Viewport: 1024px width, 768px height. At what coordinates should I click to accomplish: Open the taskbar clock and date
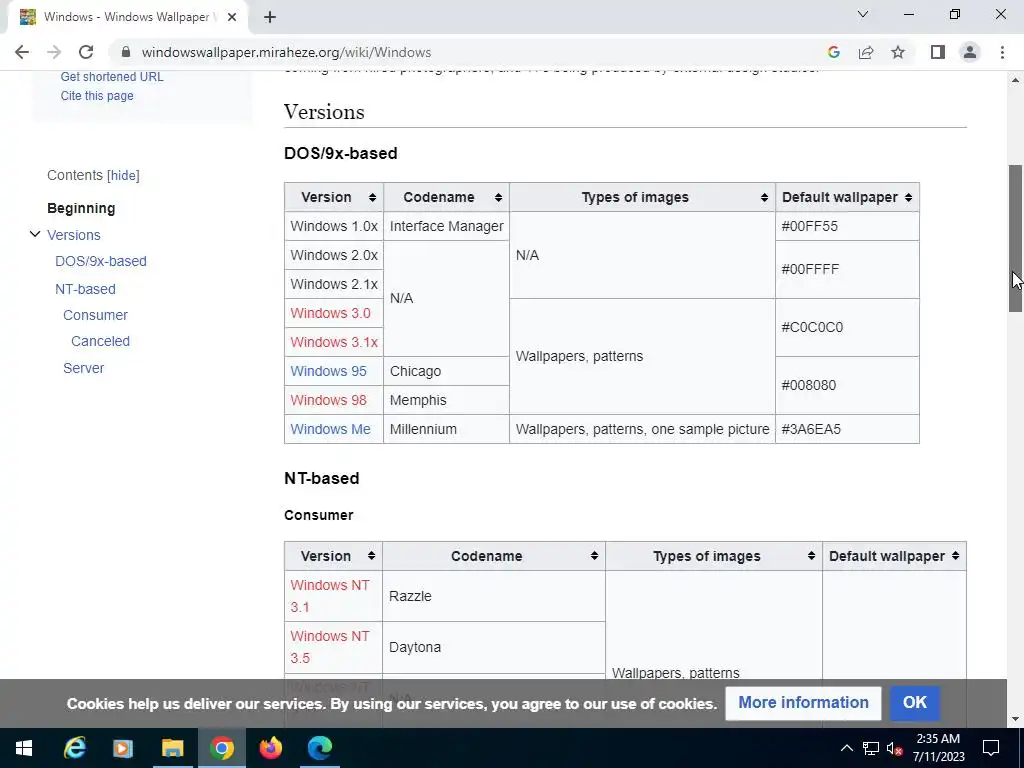point(938,748)
